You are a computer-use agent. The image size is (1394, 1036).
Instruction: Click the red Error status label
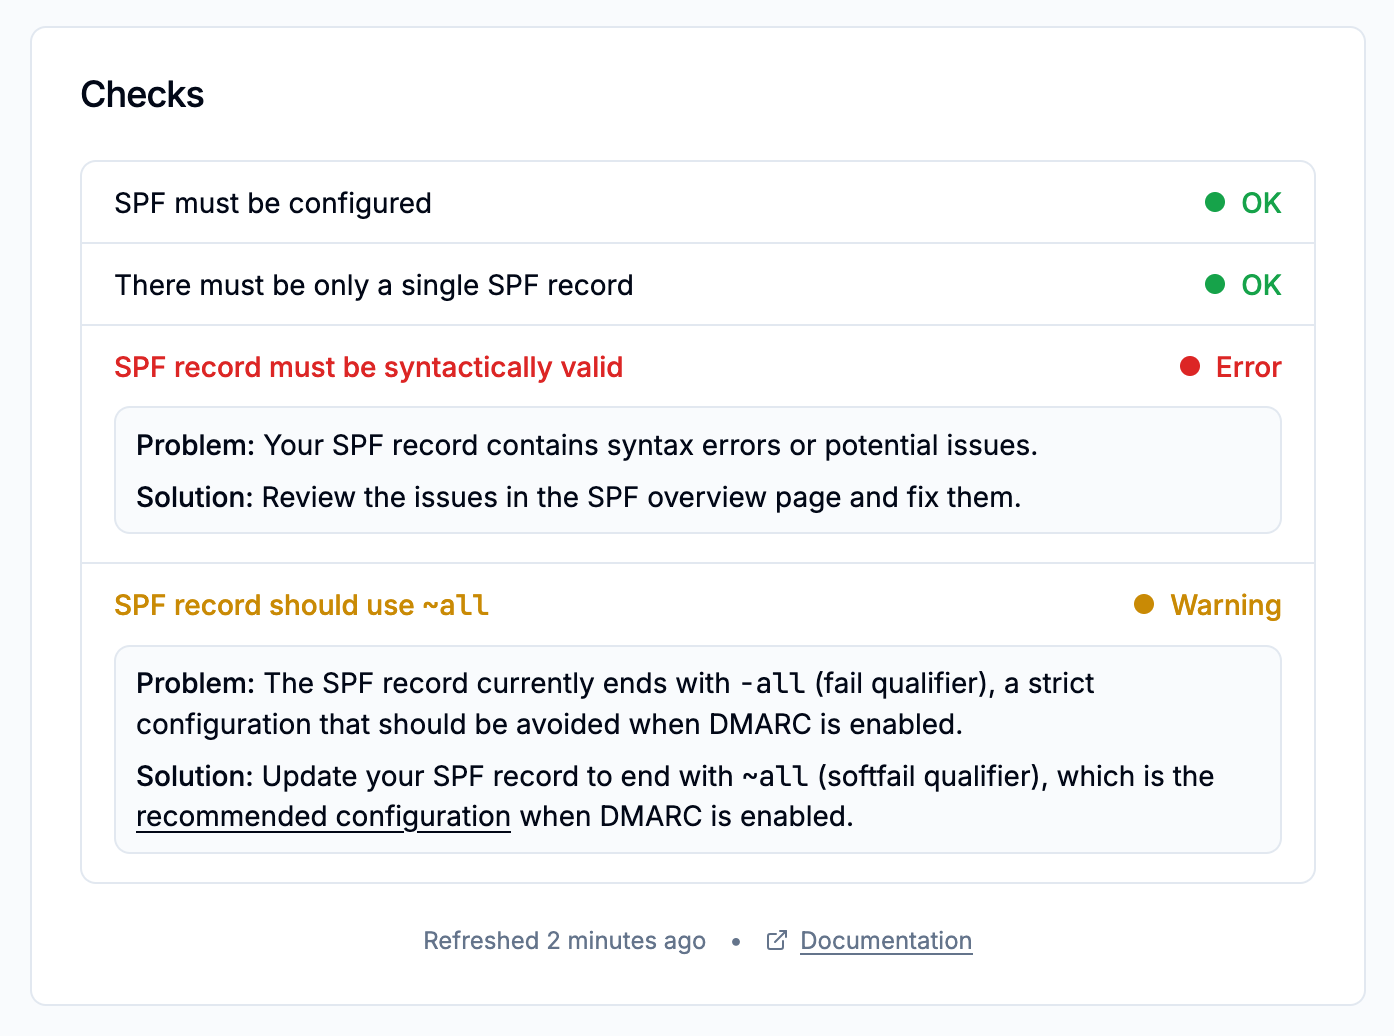pos(1248,367)
